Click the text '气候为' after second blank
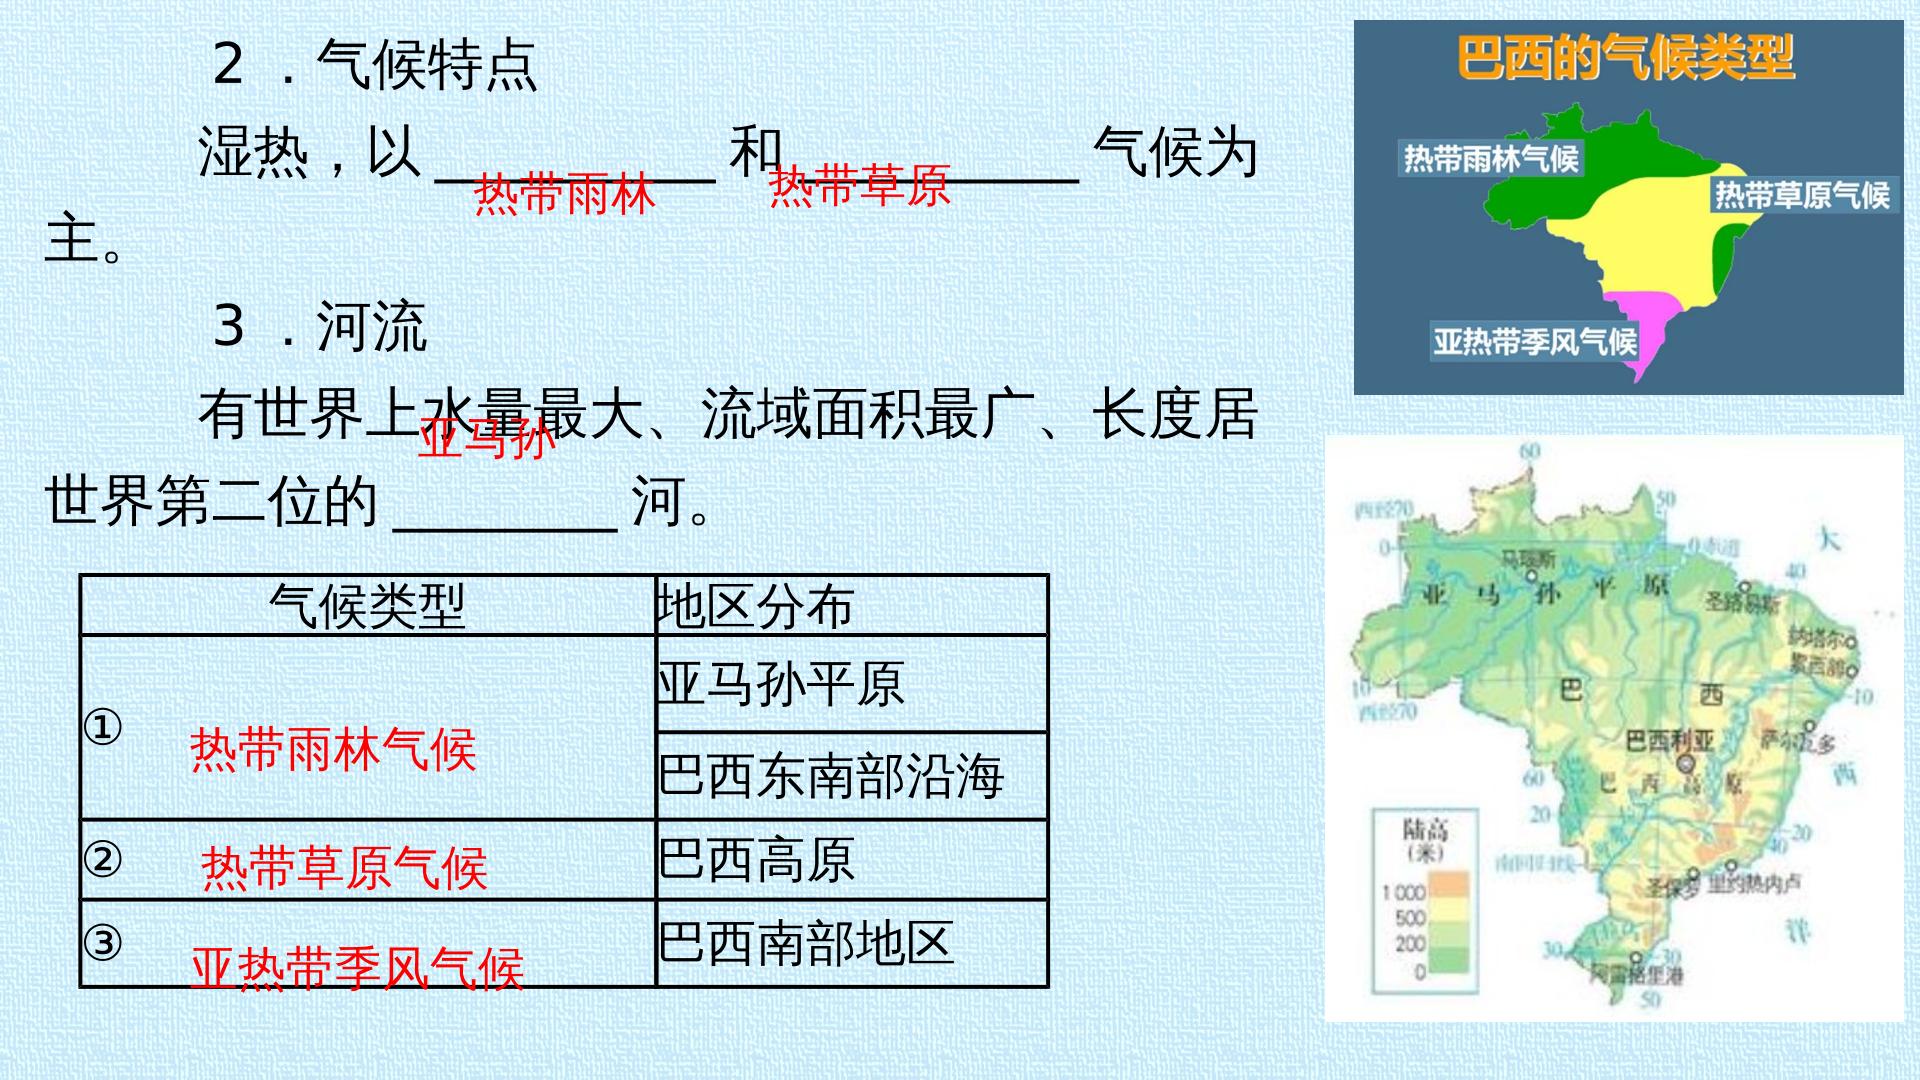The width and height of the screenshot is (1920, 1080). pos(1175,153)
